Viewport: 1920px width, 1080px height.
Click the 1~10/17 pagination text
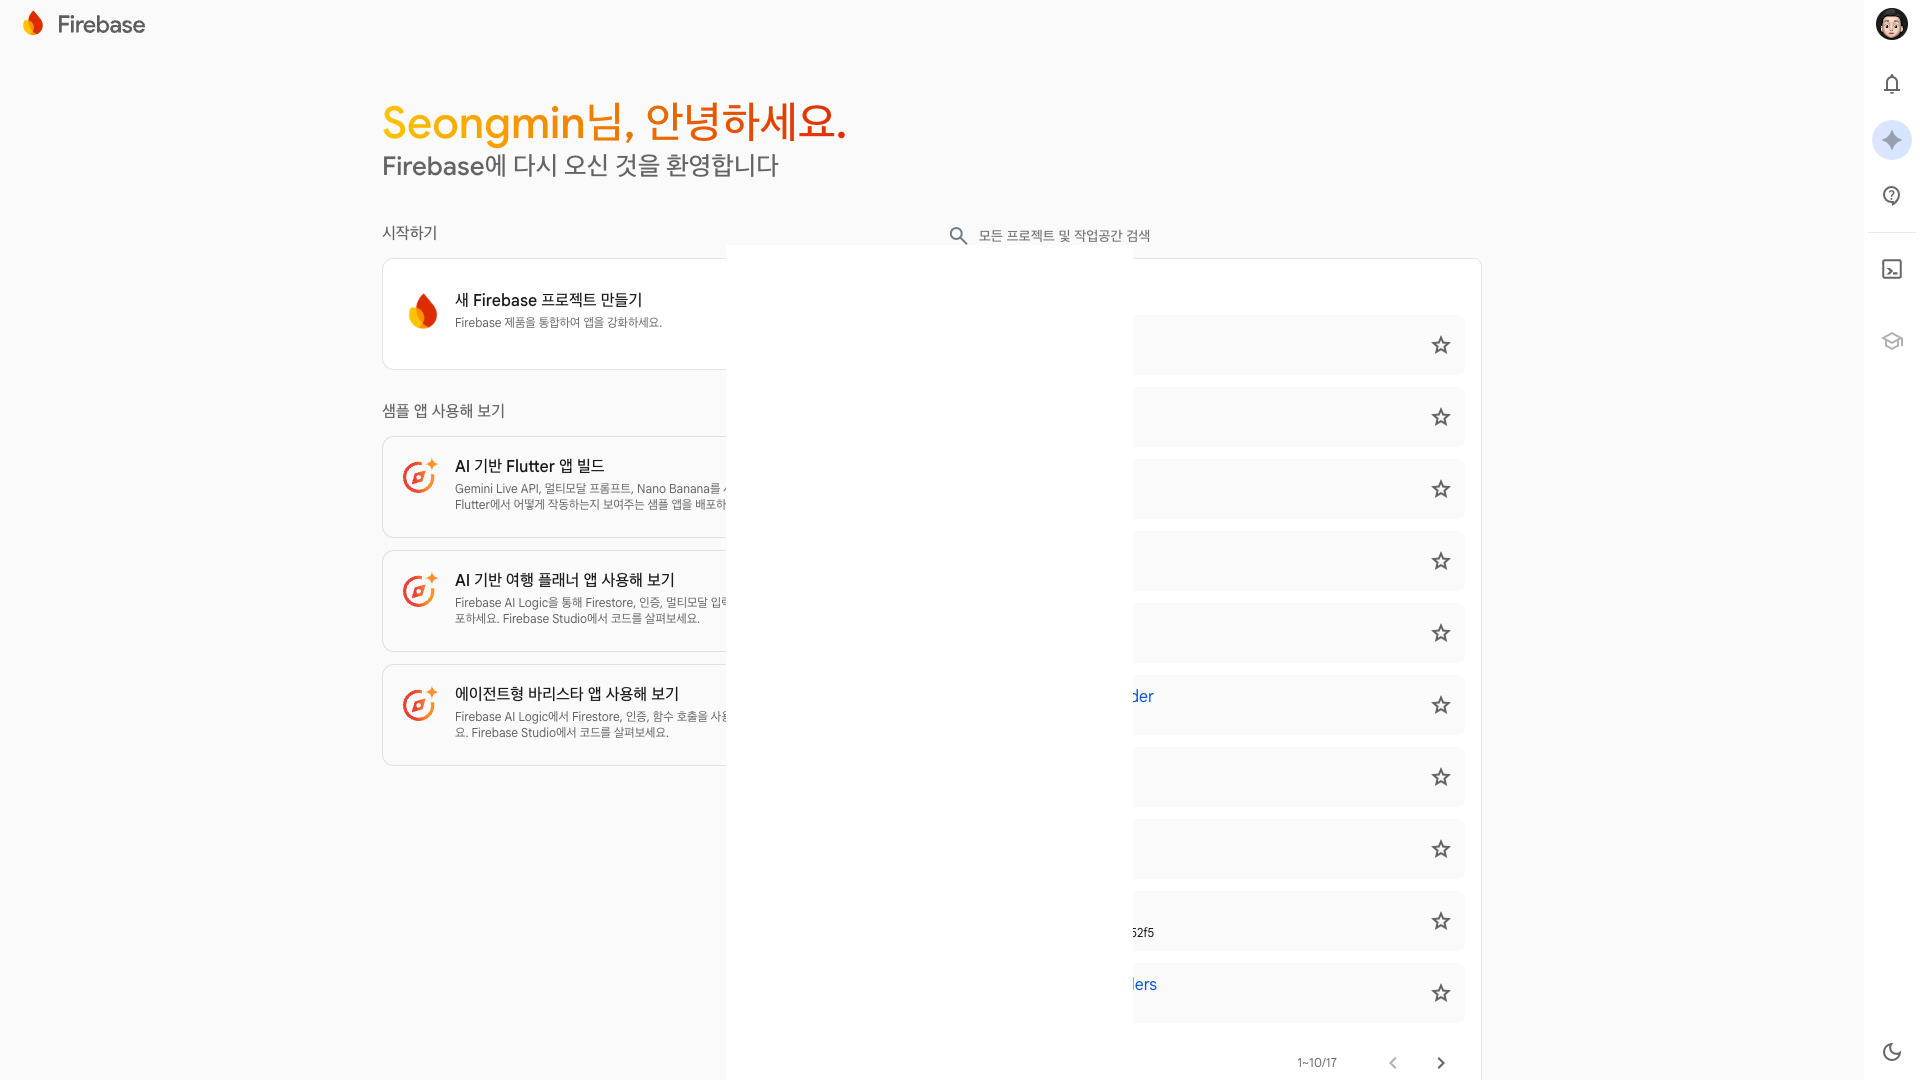[x=1316, y=1063]
